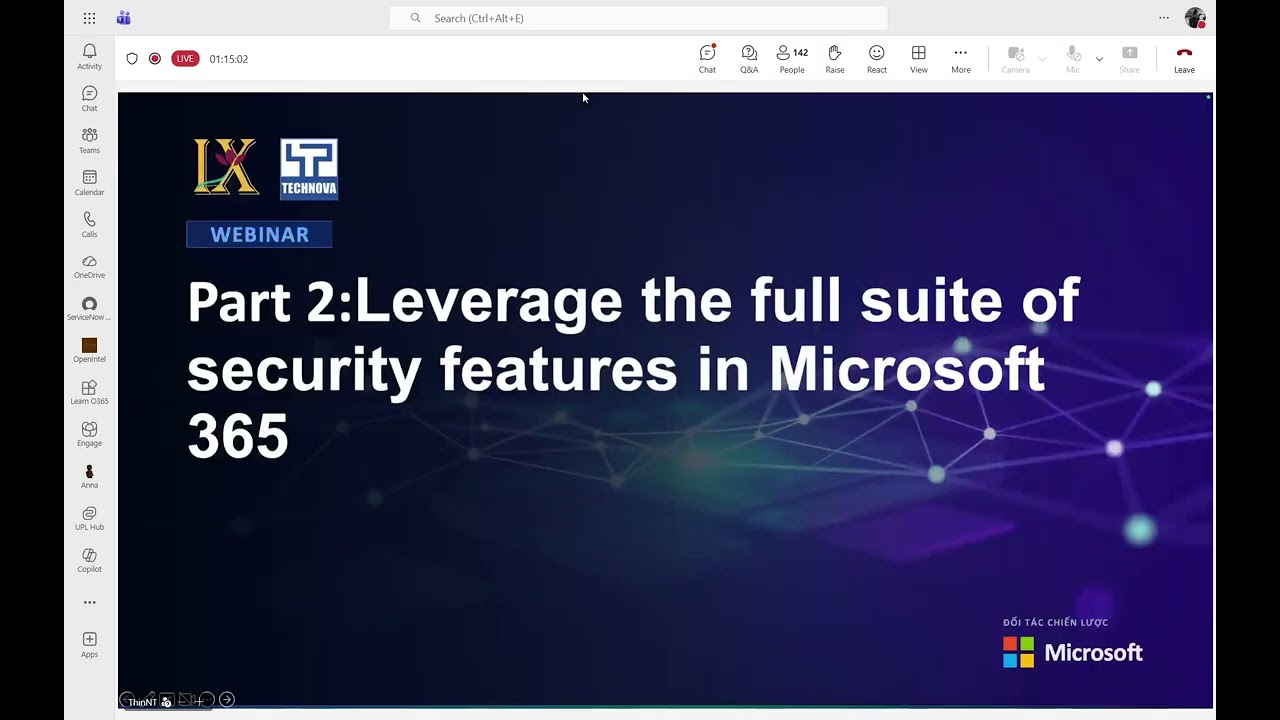Open Calendar in the sidebar
This screenshot has height=720, width=1280.
click(90, 183)
